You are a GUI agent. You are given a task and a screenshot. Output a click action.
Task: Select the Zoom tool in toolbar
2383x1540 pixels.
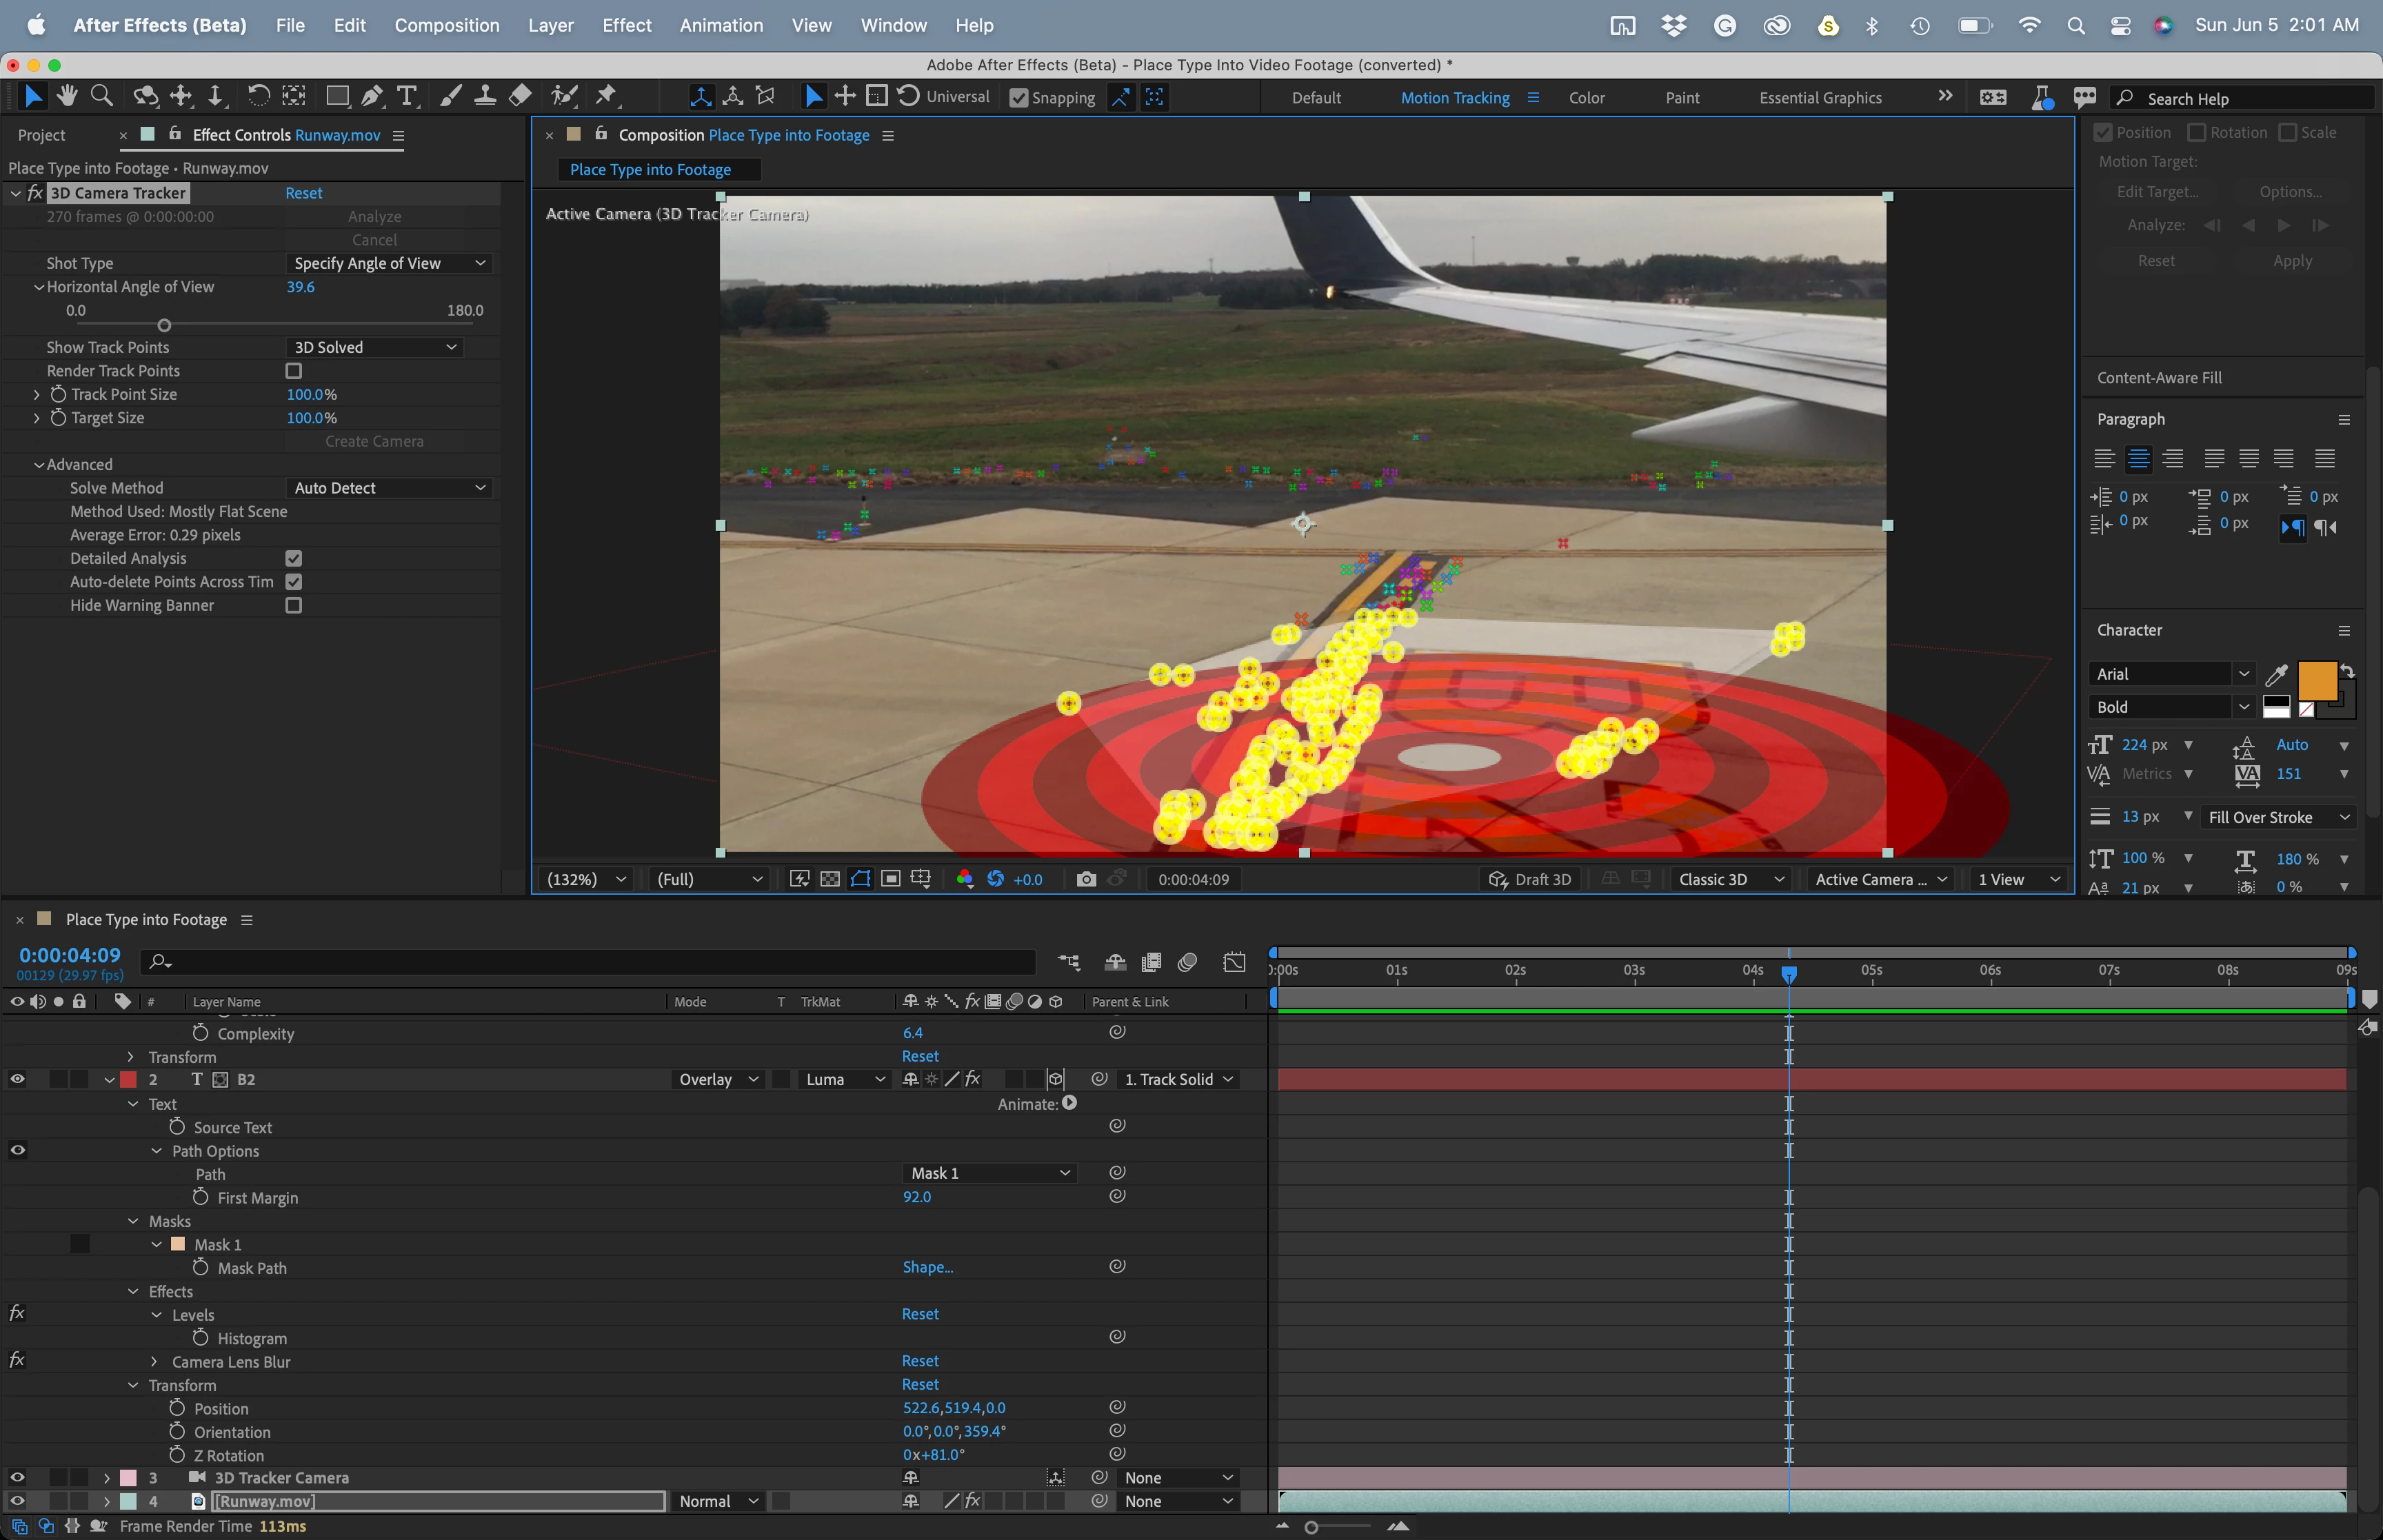[101, 96]
